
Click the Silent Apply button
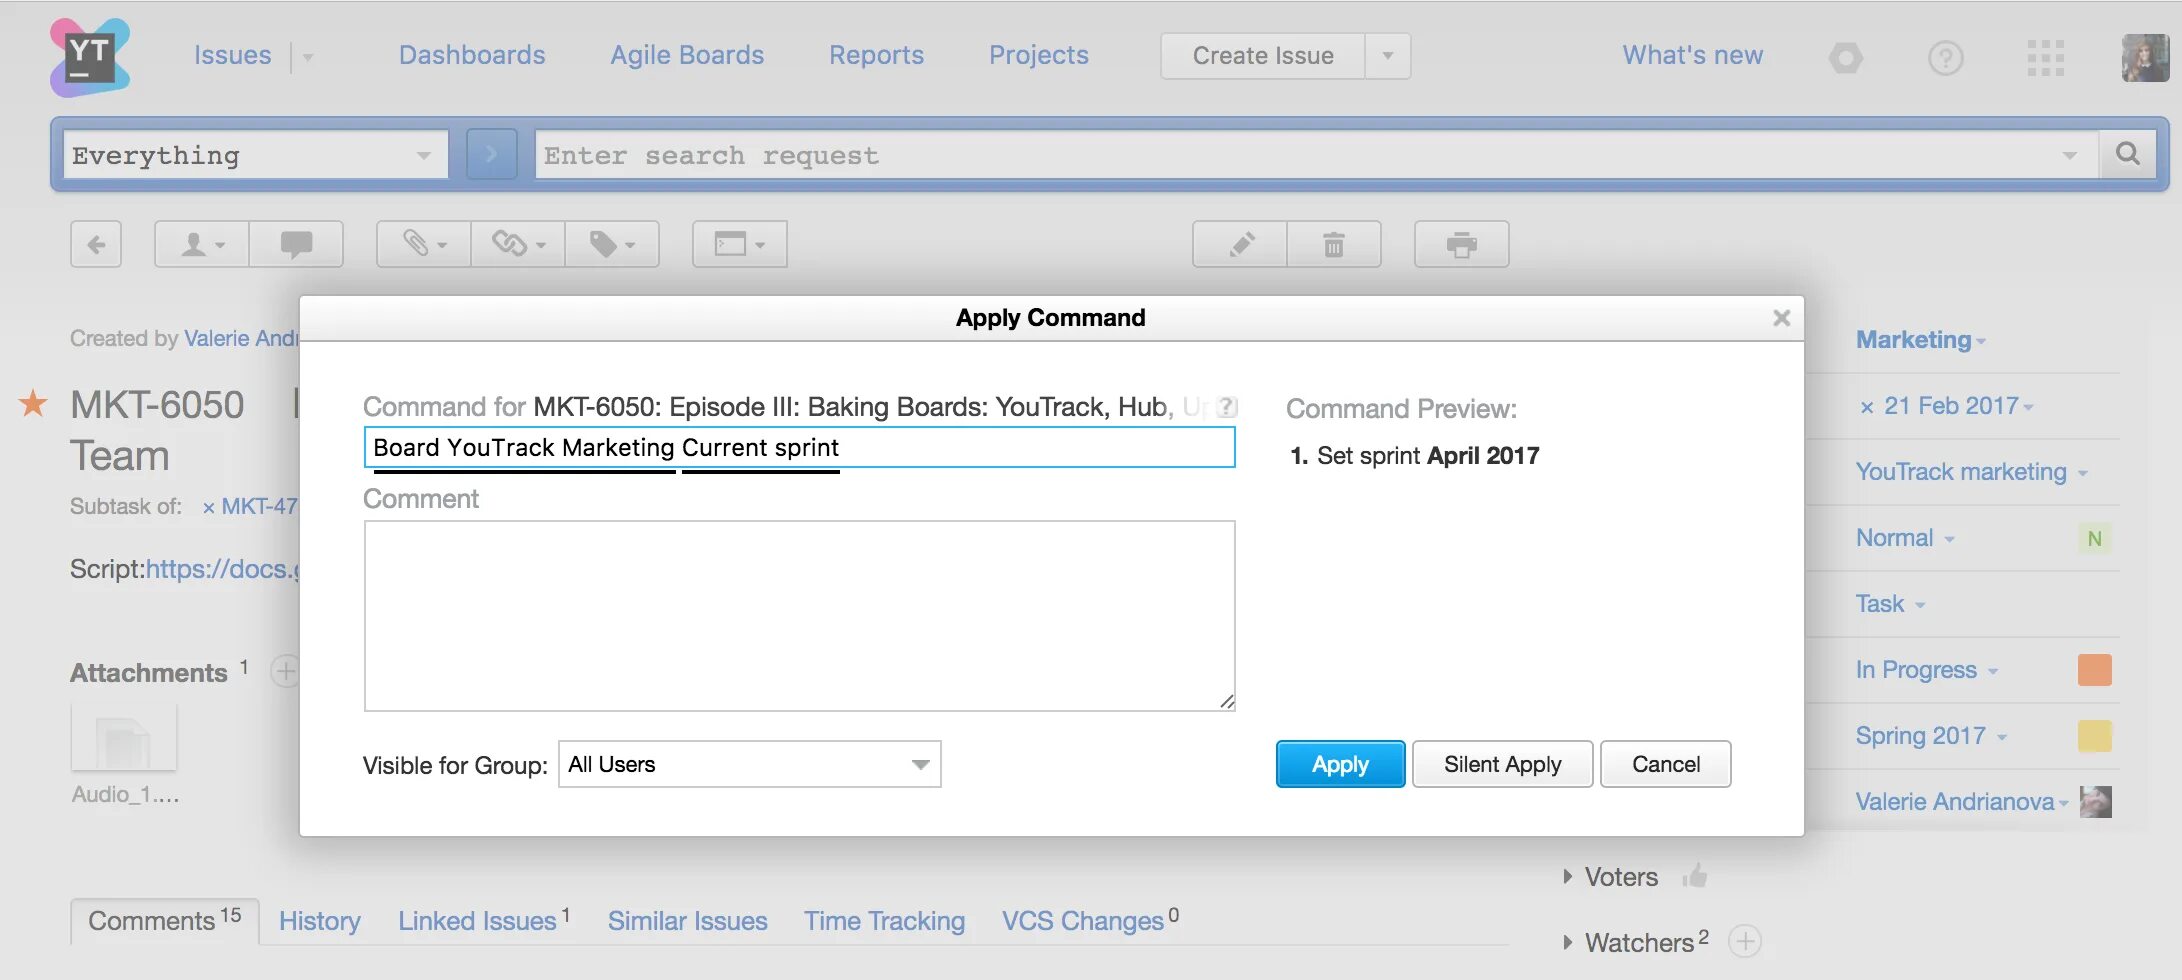pyautogui.click(x=1502, y=764)
